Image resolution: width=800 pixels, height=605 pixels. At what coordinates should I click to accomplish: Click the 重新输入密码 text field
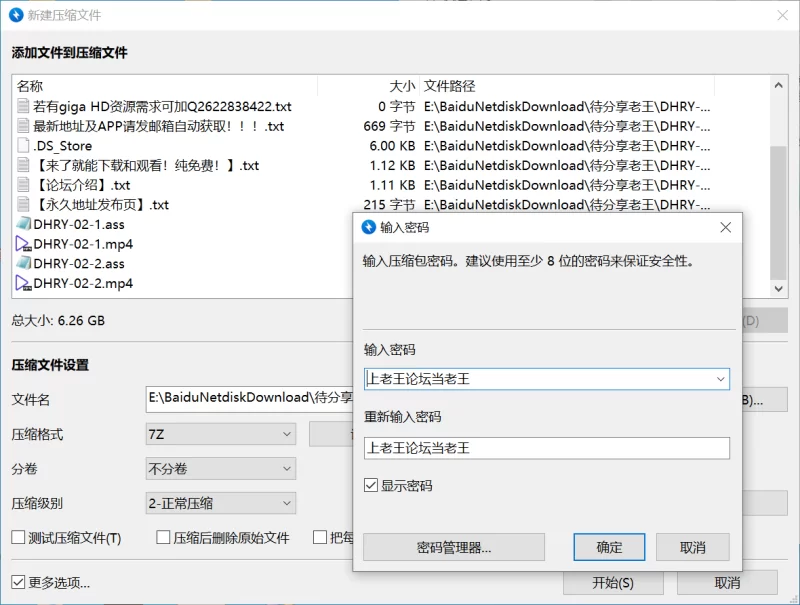coord(546,448)
